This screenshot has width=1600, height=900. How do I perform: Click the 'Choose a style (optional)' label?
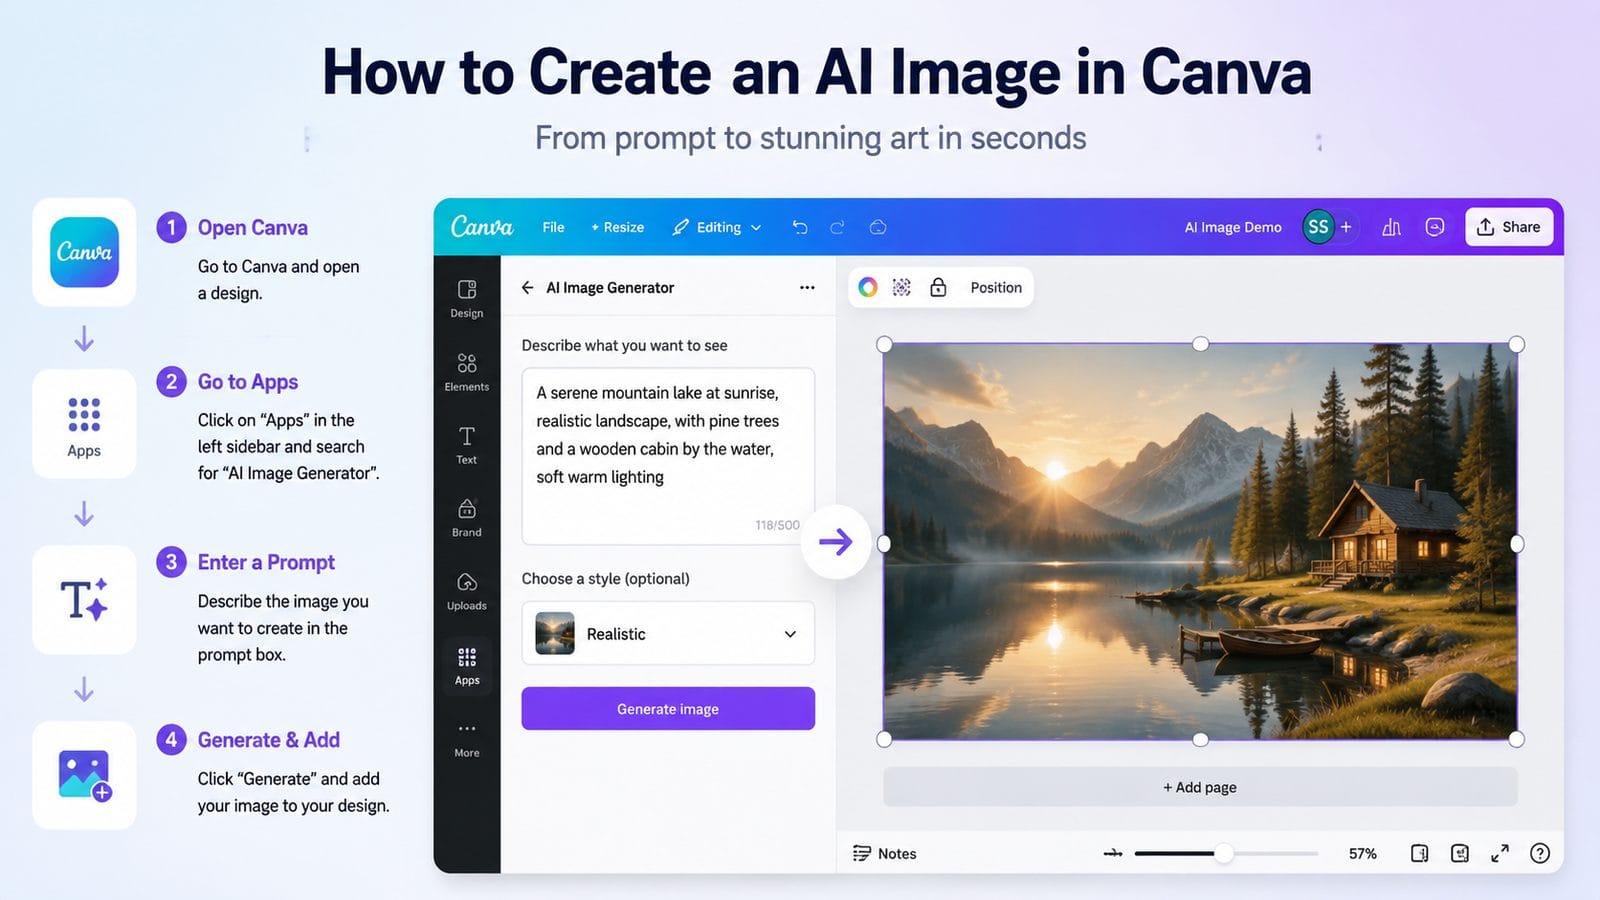[605, 578]
